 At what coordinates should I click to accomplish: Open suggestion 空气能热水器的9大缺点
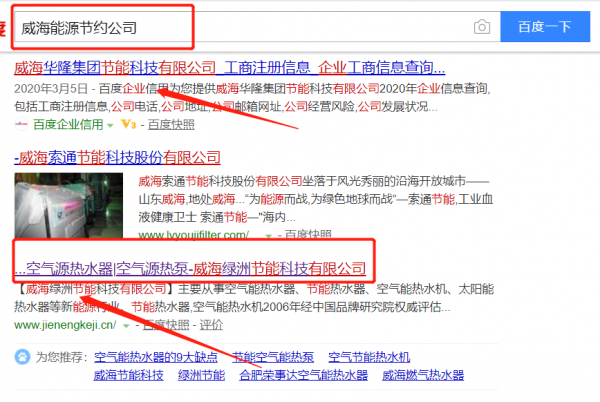tap(153, 357)
